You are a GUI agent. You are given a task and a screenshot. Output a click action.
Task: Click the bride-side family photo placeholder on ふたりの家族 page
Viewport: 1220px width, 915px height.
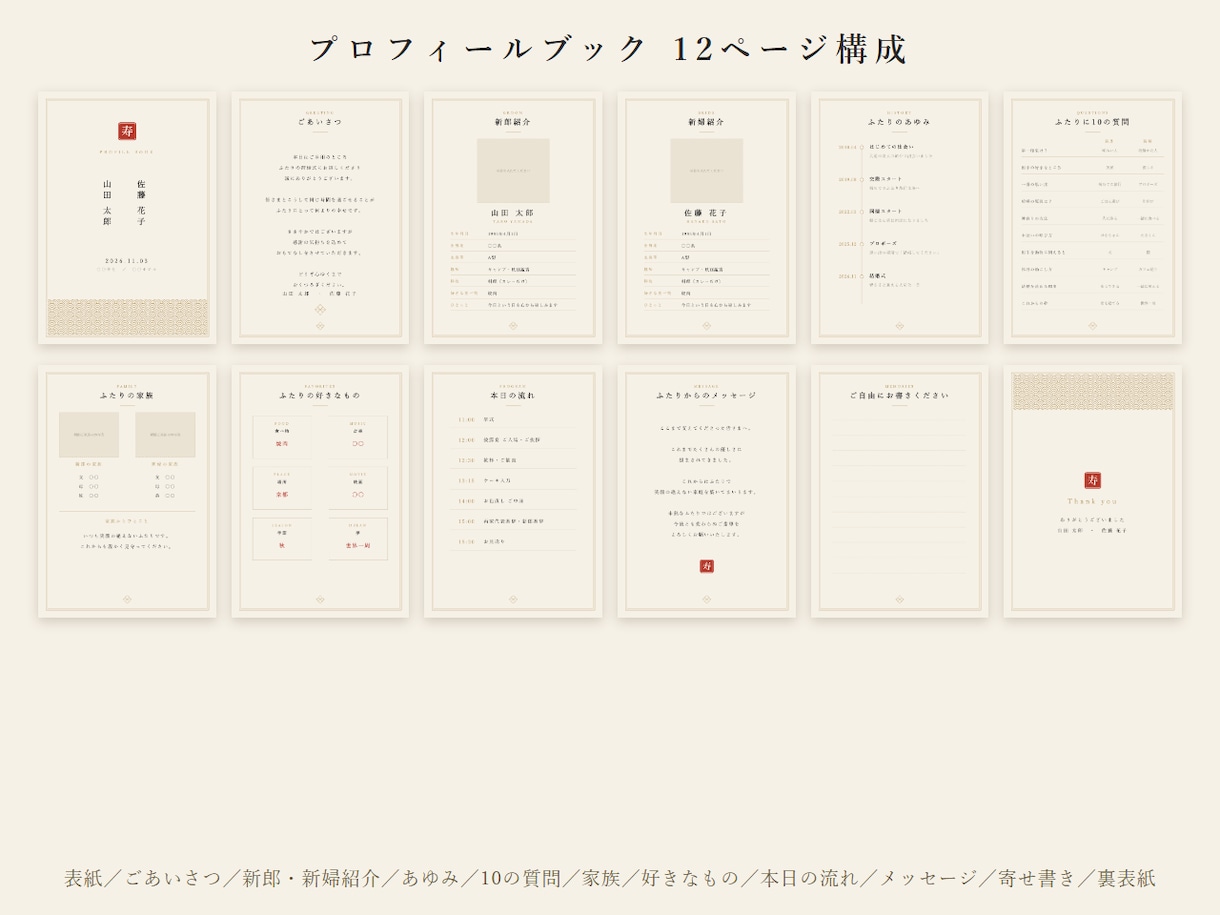pos(165,435)
